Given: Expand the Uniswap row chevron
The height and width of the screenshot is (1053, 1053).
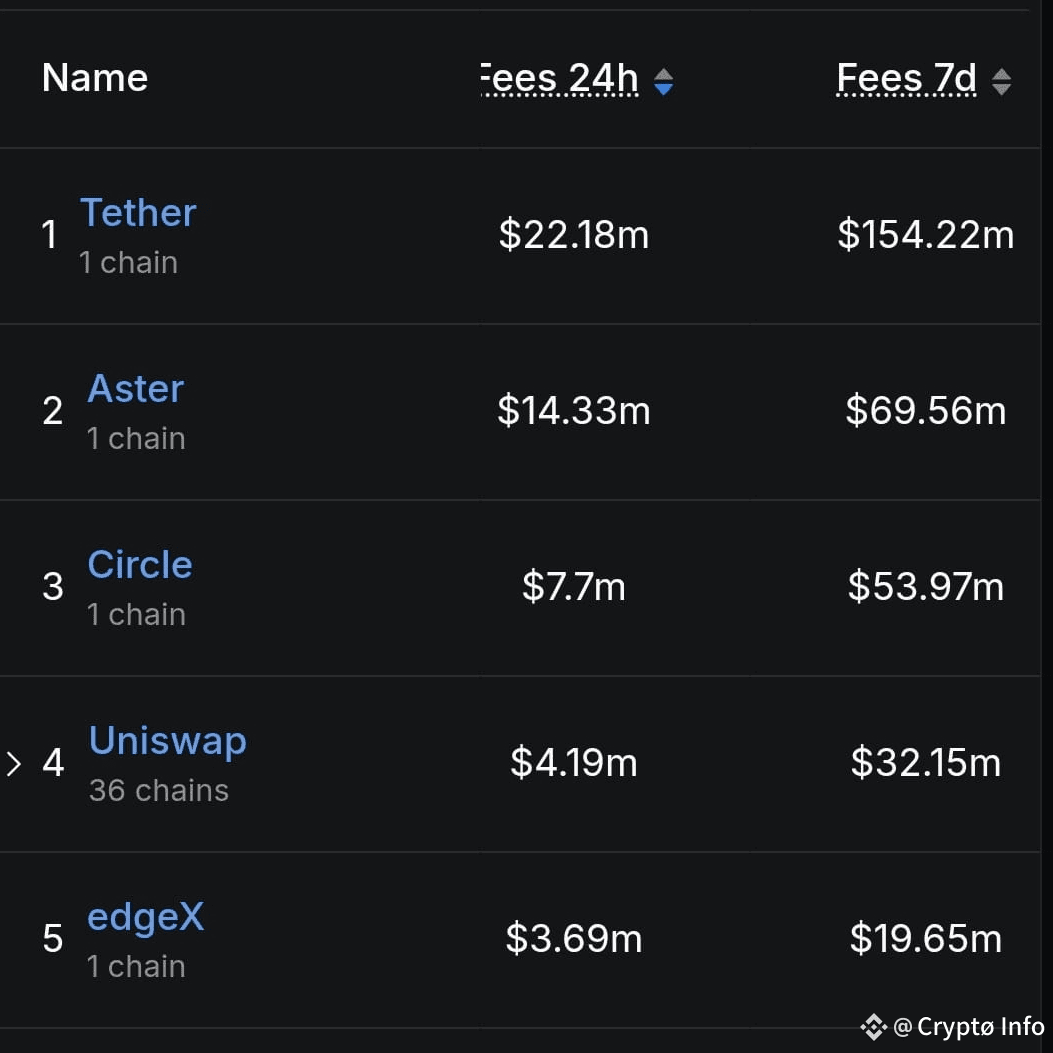Looking at the screenshot, I should click(13, 764).
